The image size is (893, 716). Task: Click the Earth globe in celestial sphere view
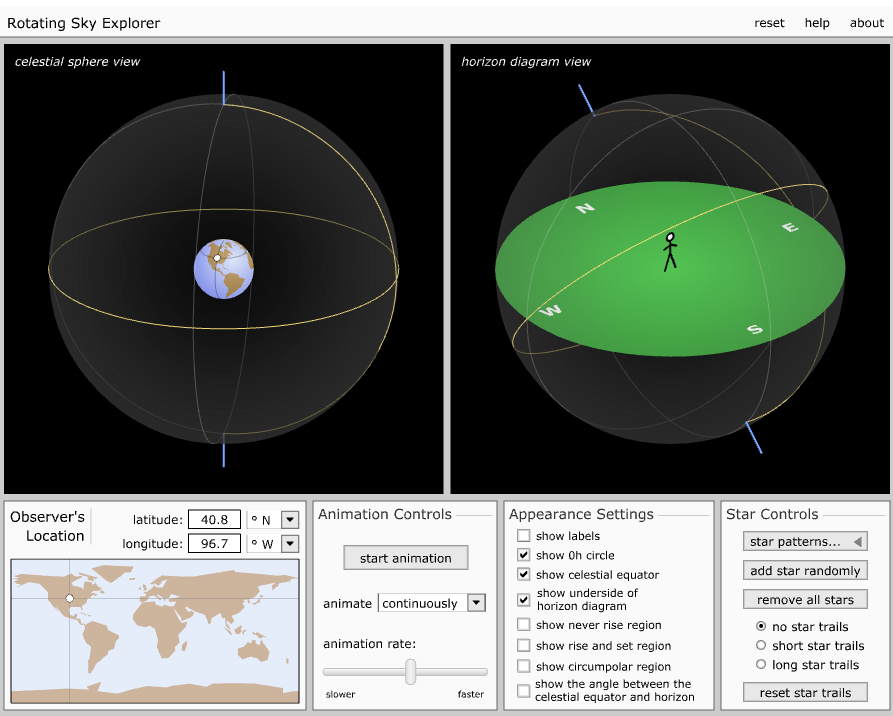[x=224, y=269]
